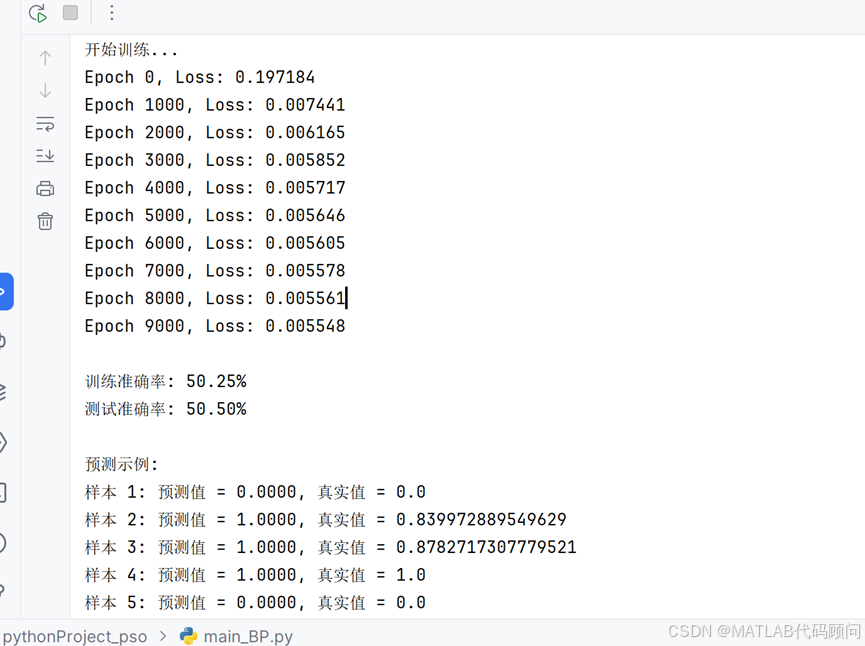Click the scroll to end icon
The height and width of the screenshot is (646, 865).
coord(45,156)
